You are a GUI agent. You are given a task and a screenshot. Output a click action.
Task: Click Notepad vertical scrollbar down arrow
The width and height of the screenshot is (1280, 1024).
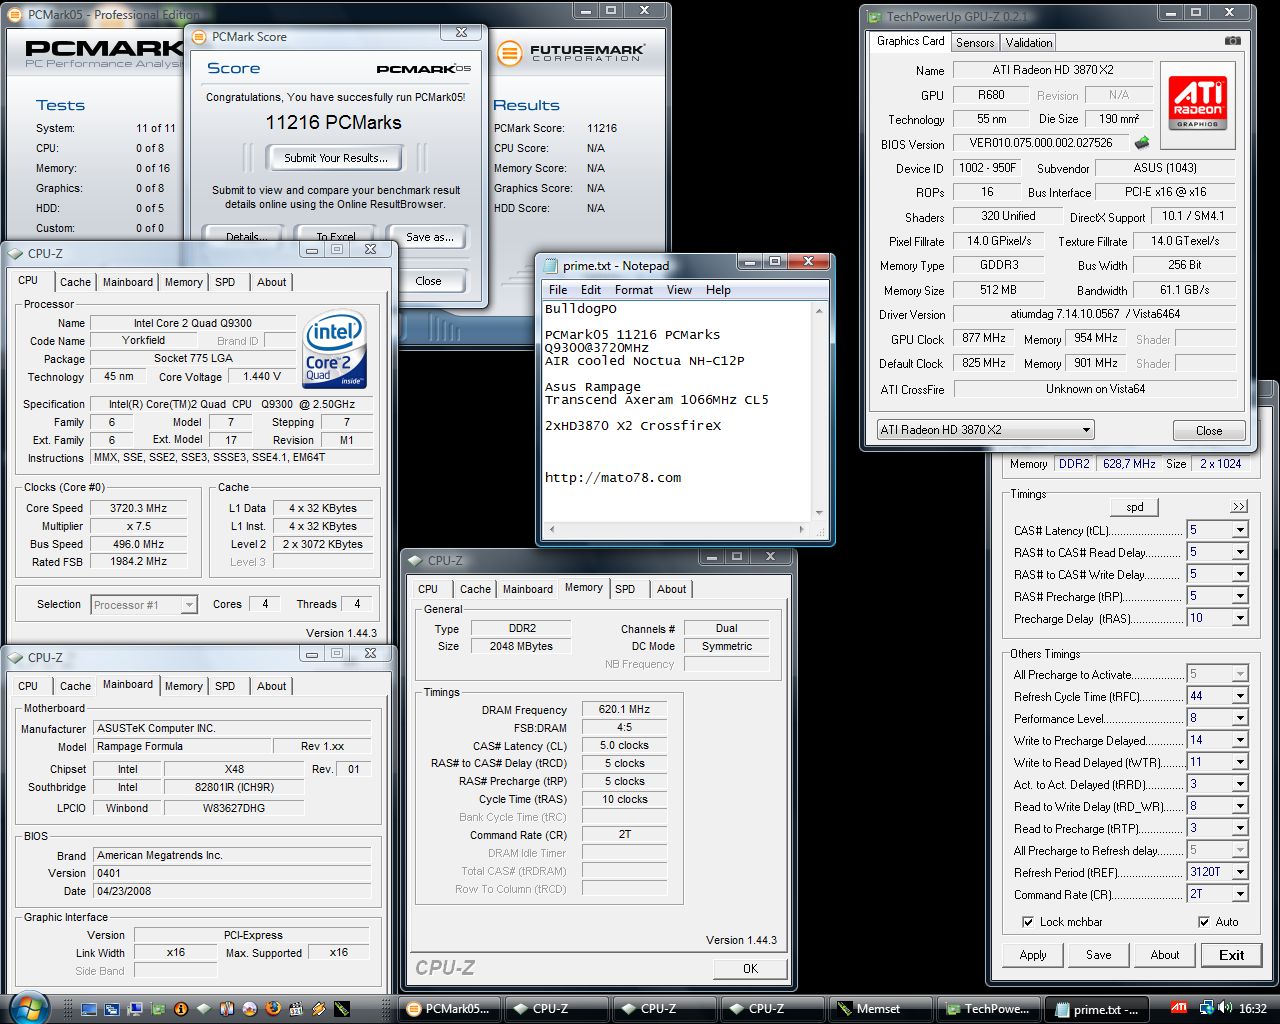[x=820, y=511]
